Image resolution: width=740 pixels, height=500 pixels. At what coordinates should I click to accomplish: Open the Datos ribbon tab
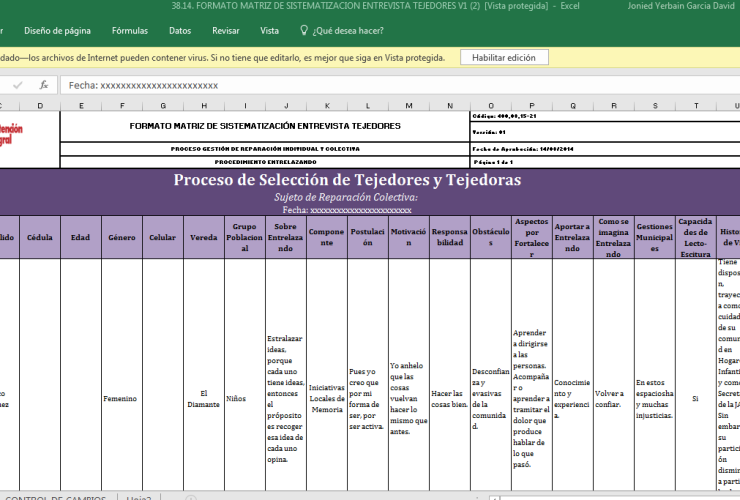[180, 31]
